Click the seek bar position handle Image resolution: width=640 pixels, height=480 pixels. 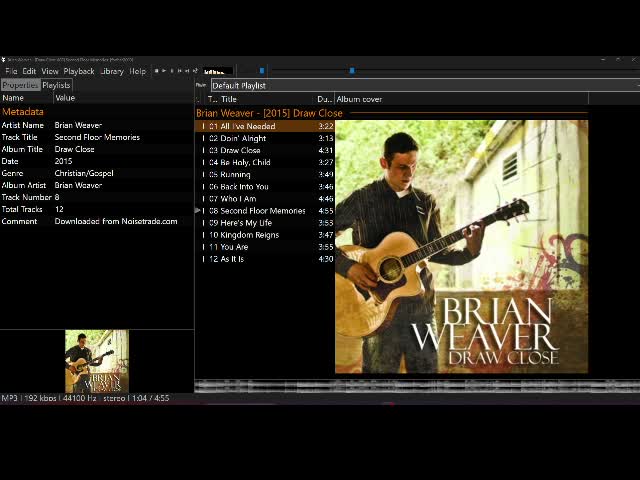point(352,71)
